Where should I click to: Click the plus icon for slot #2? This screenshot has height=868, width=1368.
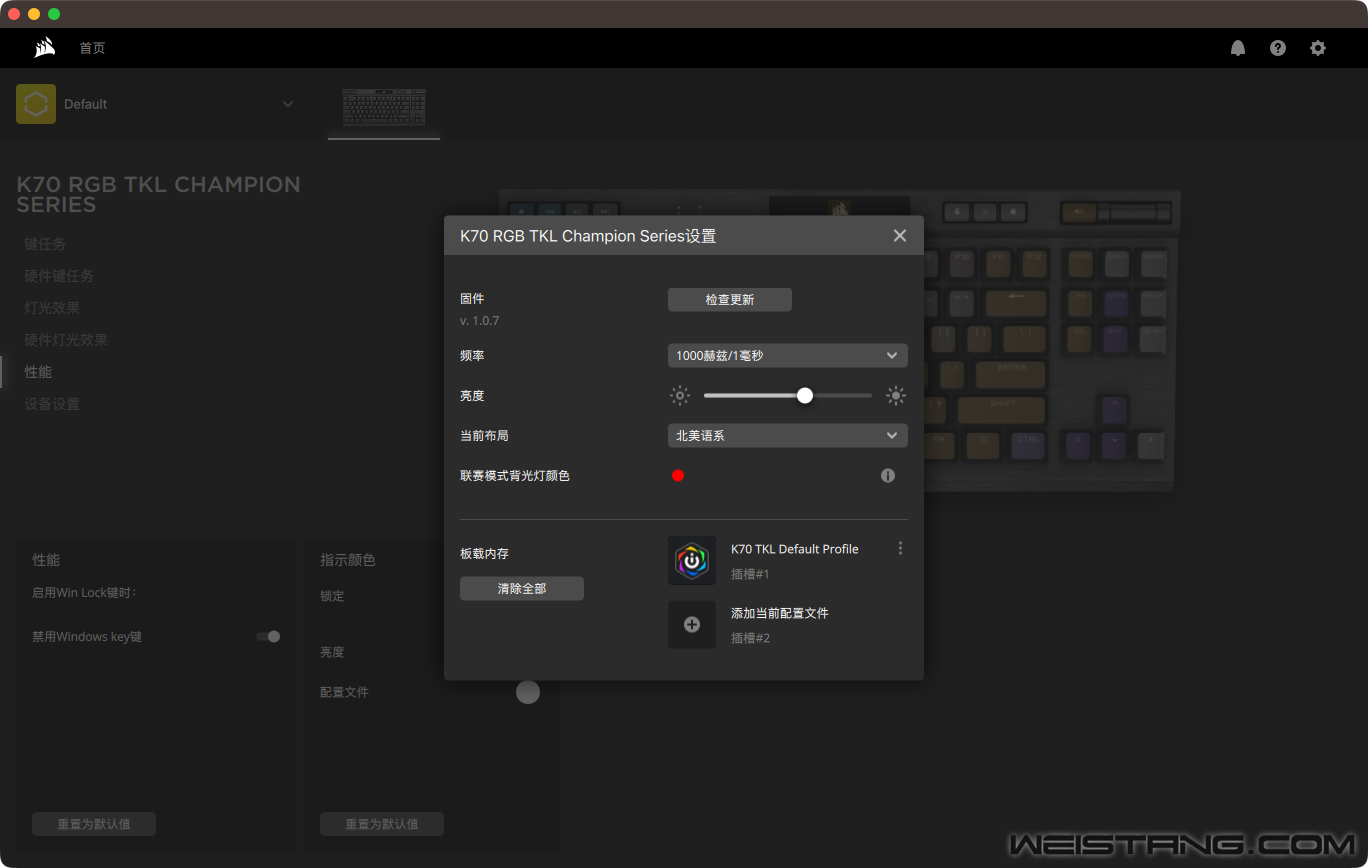coord(692,624)
